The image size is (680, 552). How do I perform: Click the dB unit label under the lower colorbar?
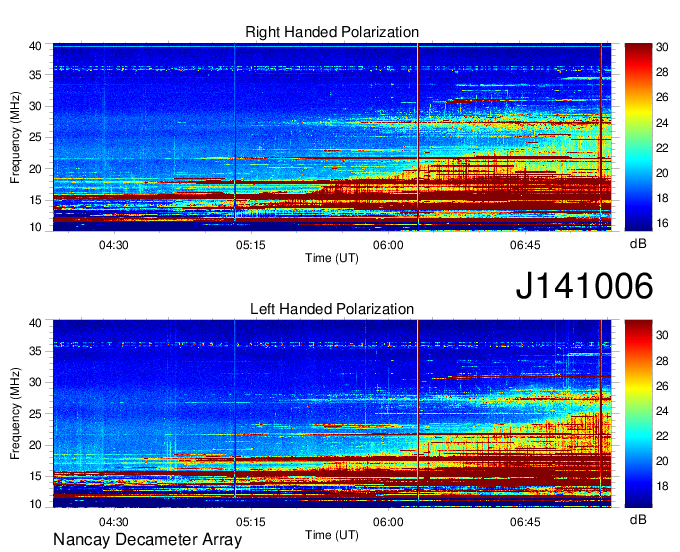pos(638,519)
